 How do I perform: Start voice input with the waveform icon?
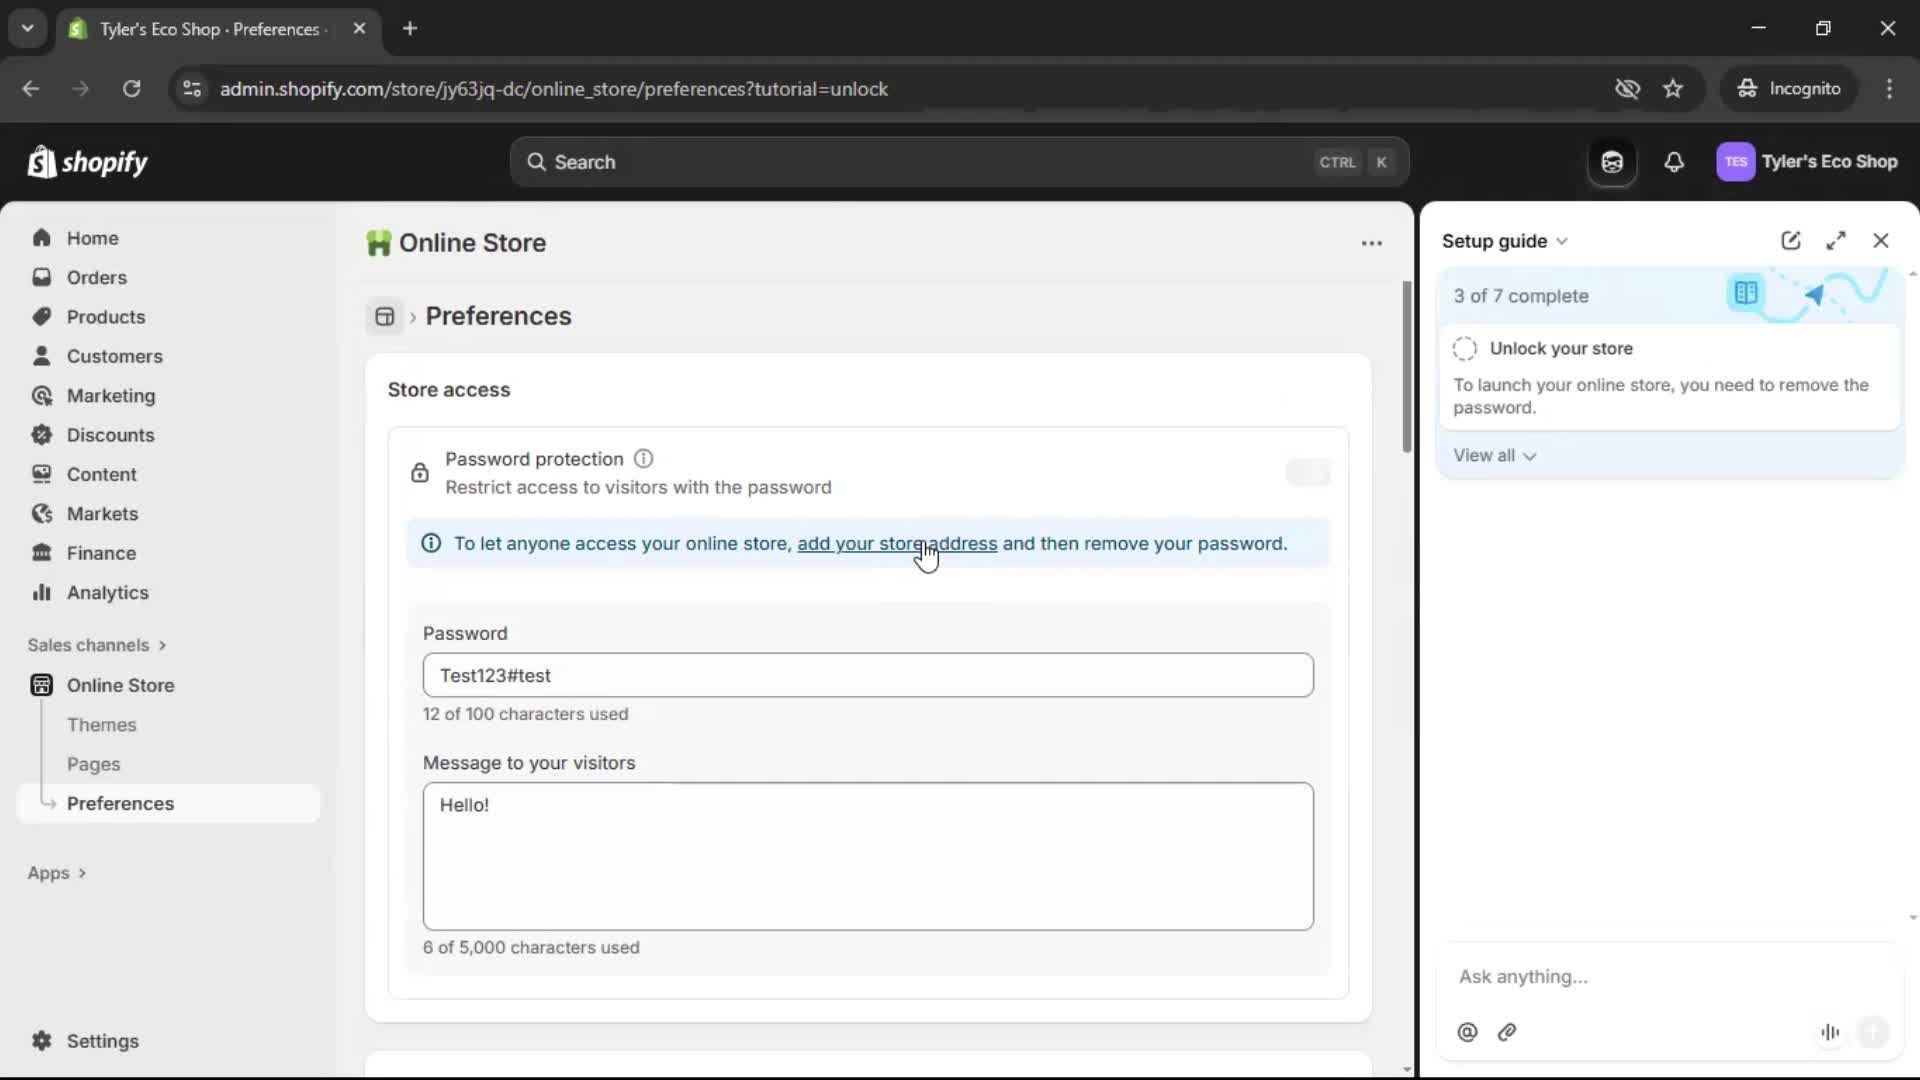[x=1829, y=1032]
